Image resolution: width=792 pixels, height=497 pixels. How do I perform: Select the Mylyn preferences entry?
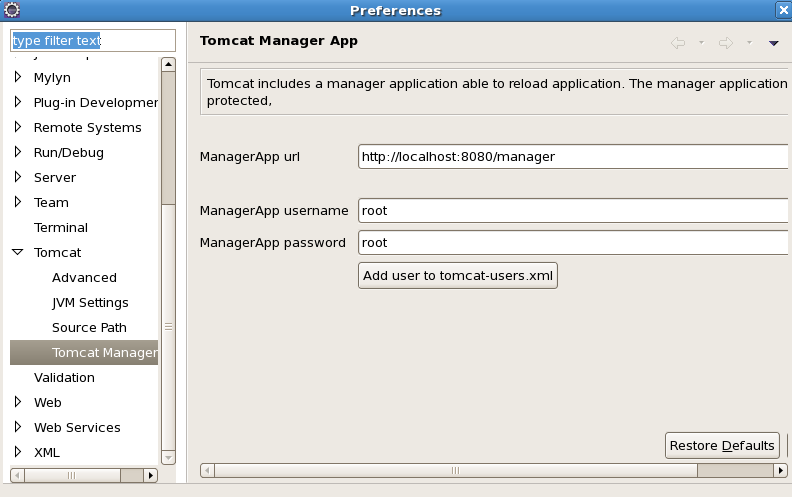click(x=52, y=77)
